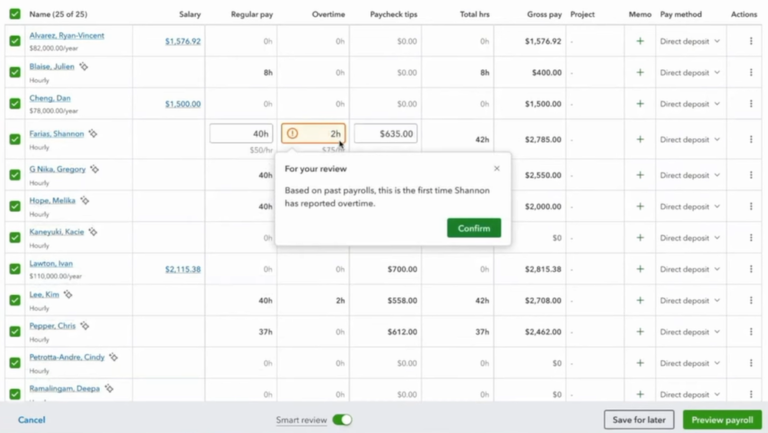The image size is (768, 433).
Task: Uncheck G Nika, Gregory row checkbox
Action: coord(15,175)
